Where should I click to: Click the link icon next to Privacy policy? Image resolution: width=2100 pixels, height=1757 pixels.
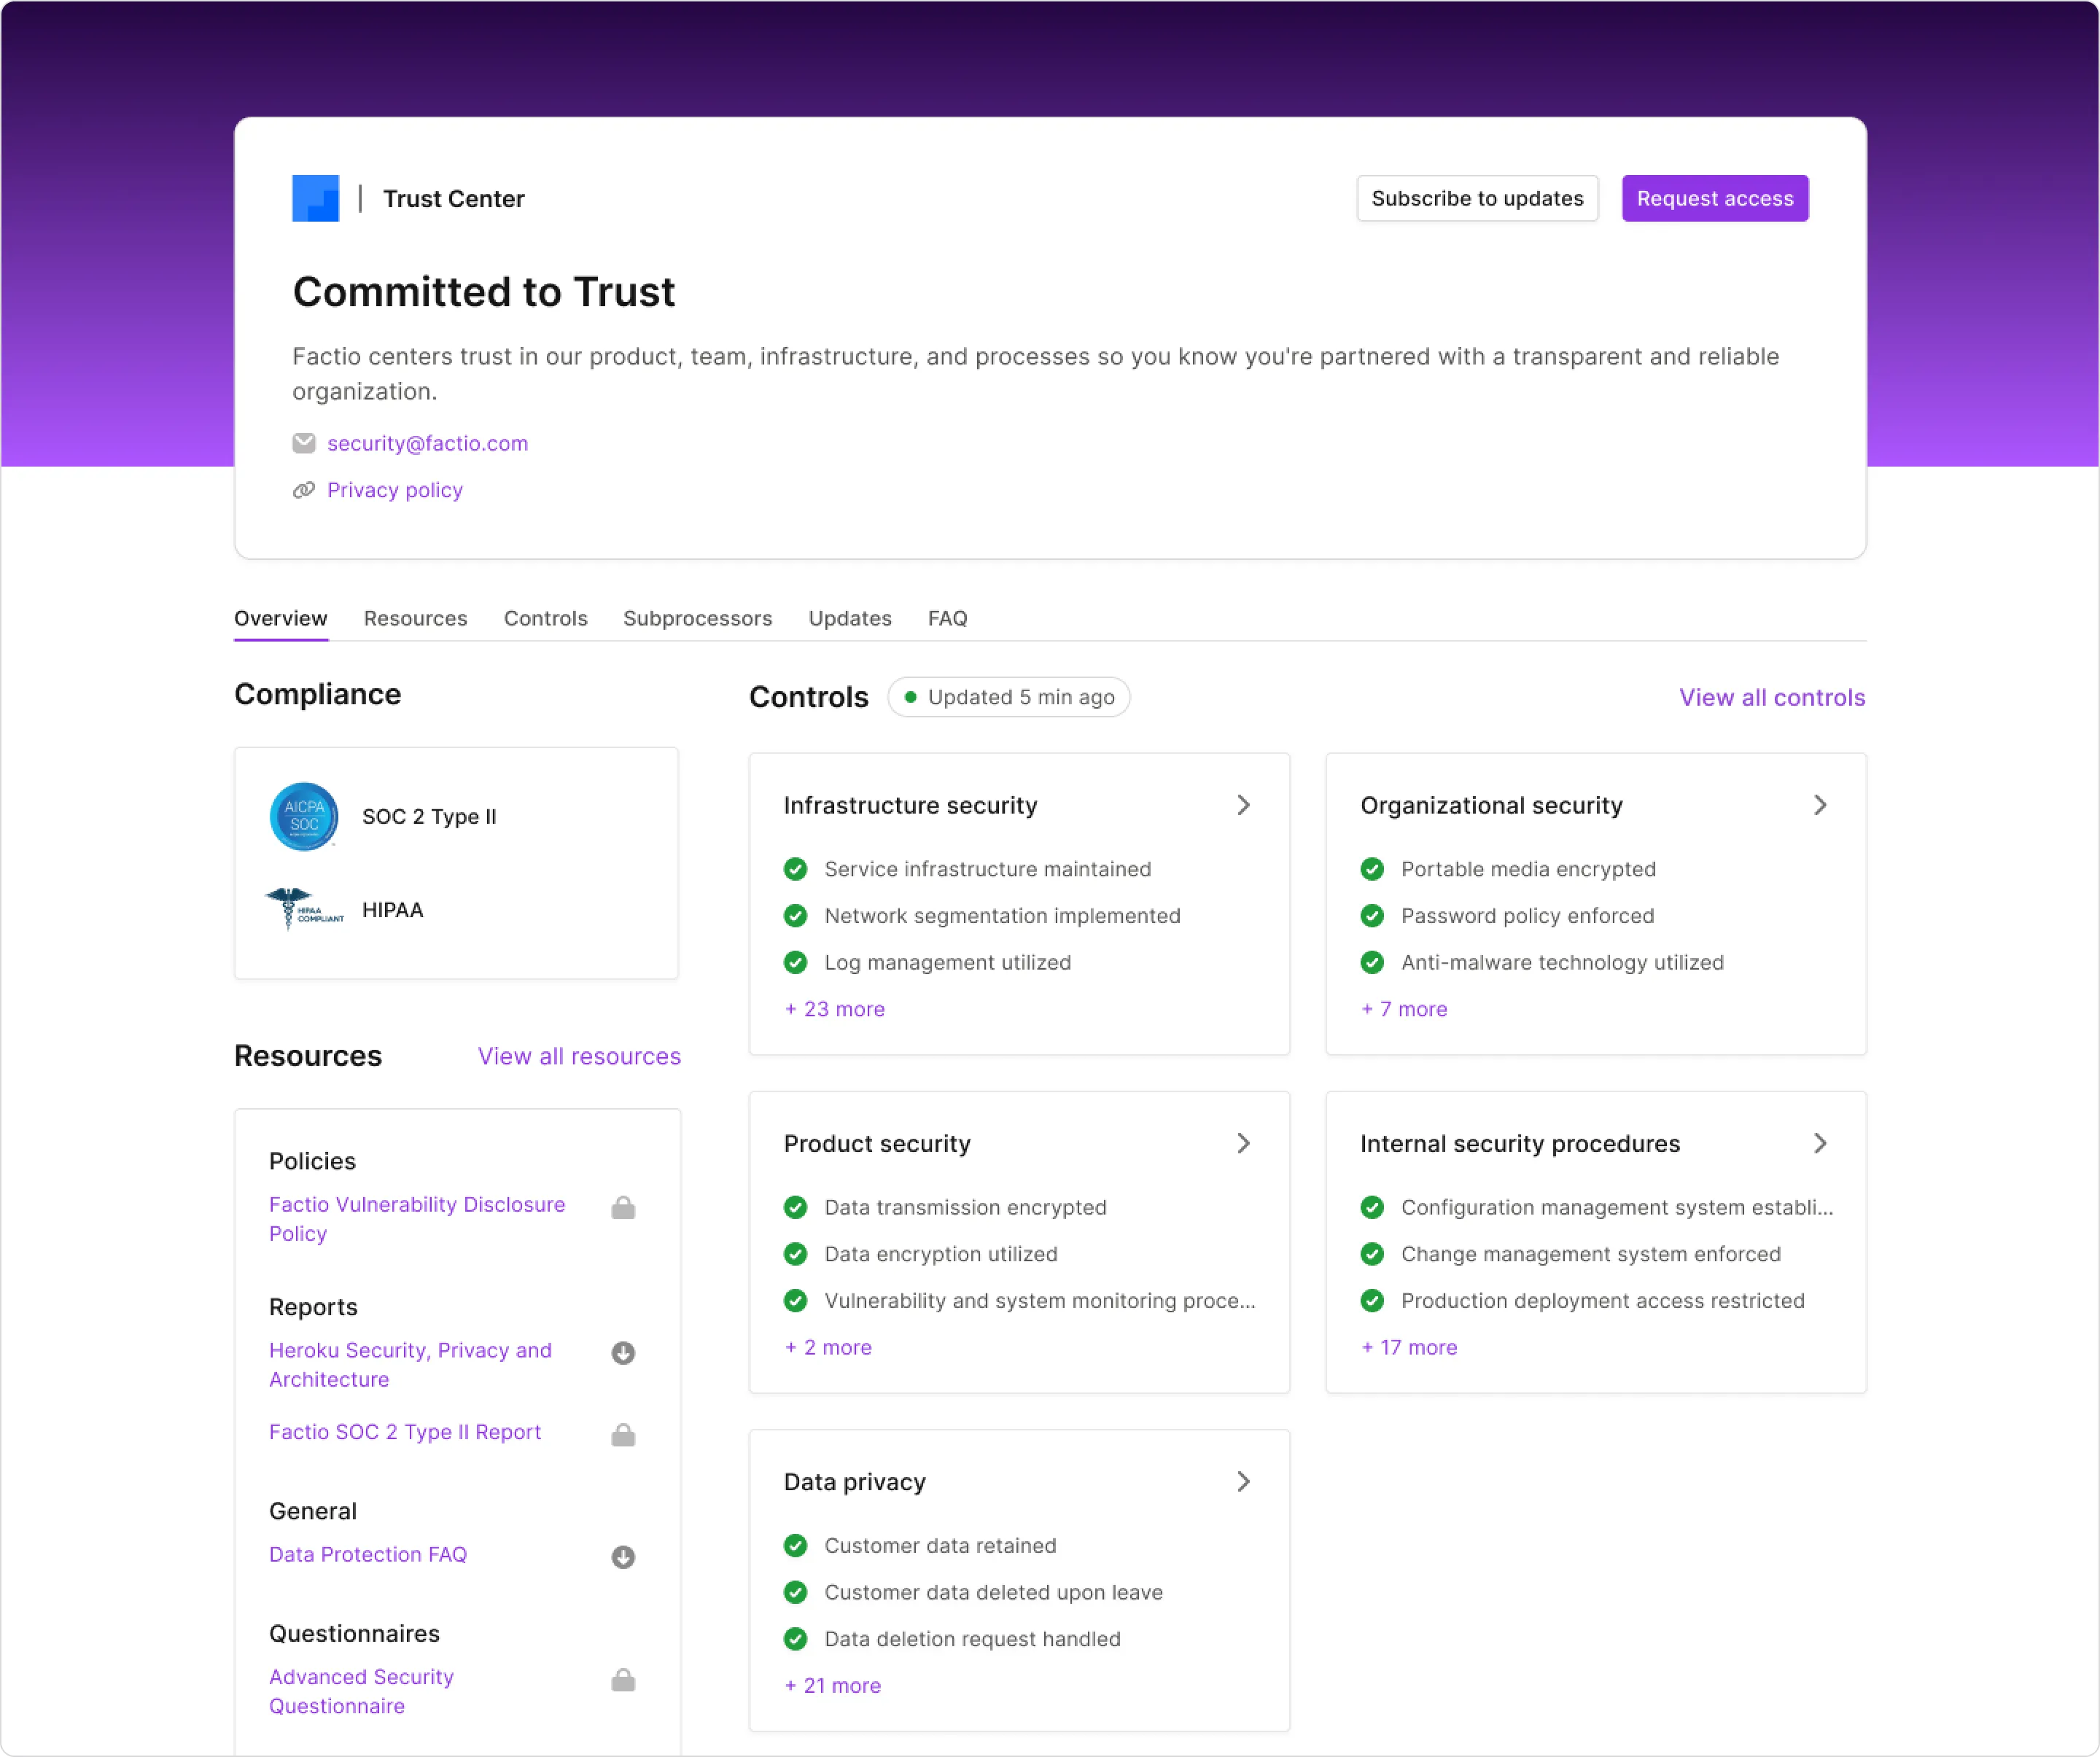304,490
